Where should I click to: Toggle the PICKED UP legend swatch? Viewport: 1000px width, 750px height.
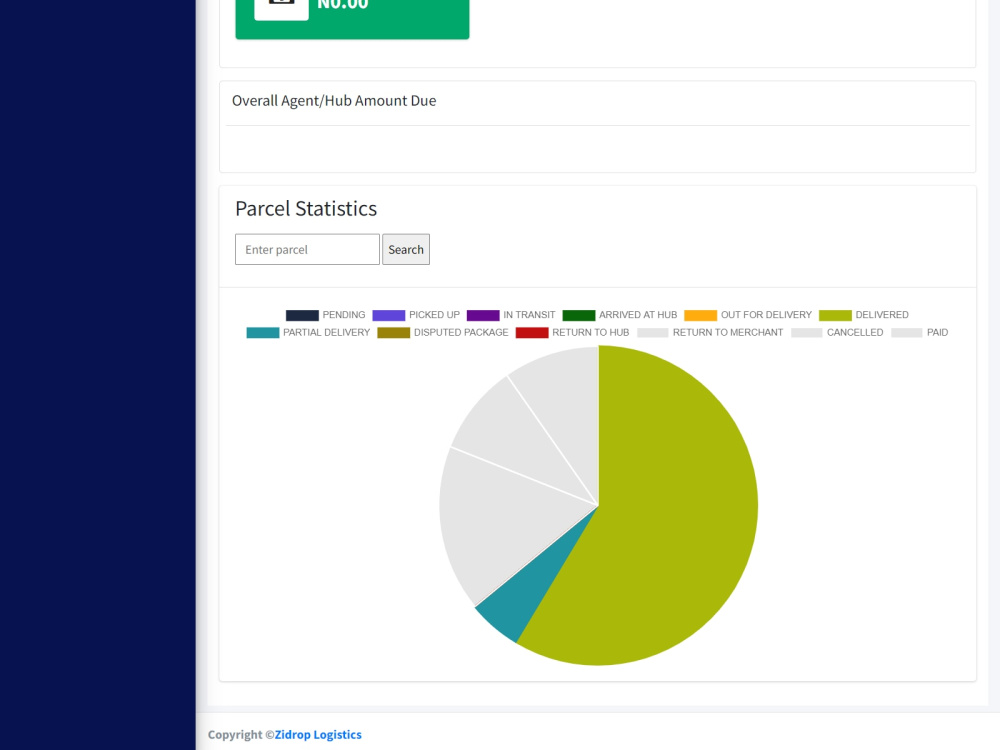388,315
